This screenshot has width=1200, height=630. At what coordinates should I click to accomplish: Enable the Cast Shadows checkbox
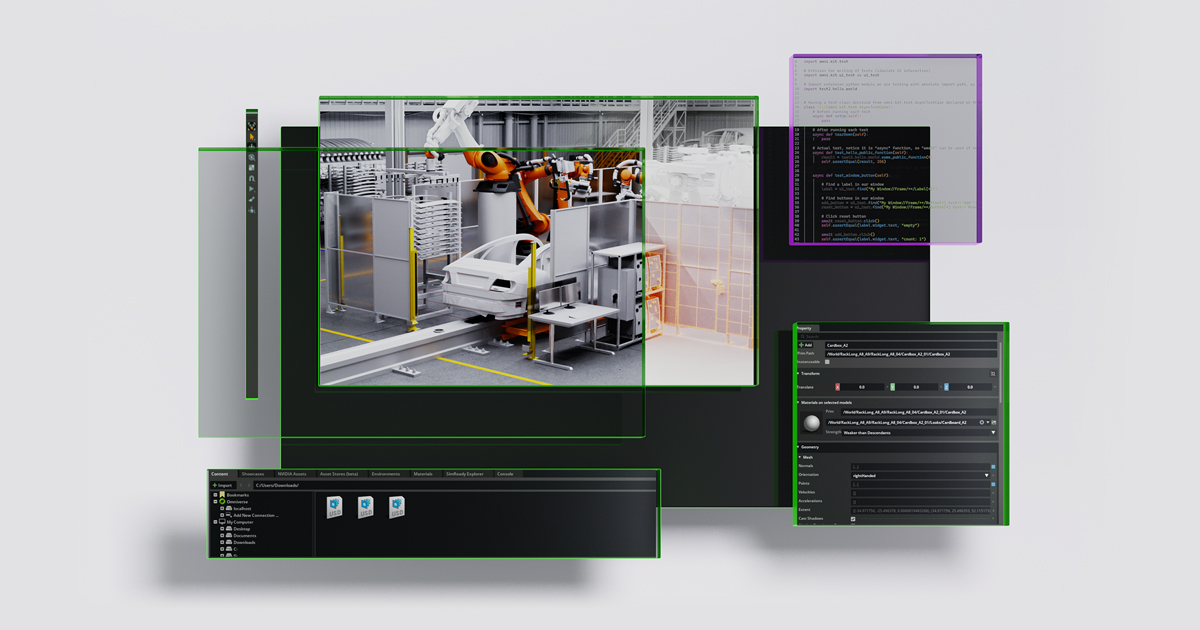[x=852, y=518]
